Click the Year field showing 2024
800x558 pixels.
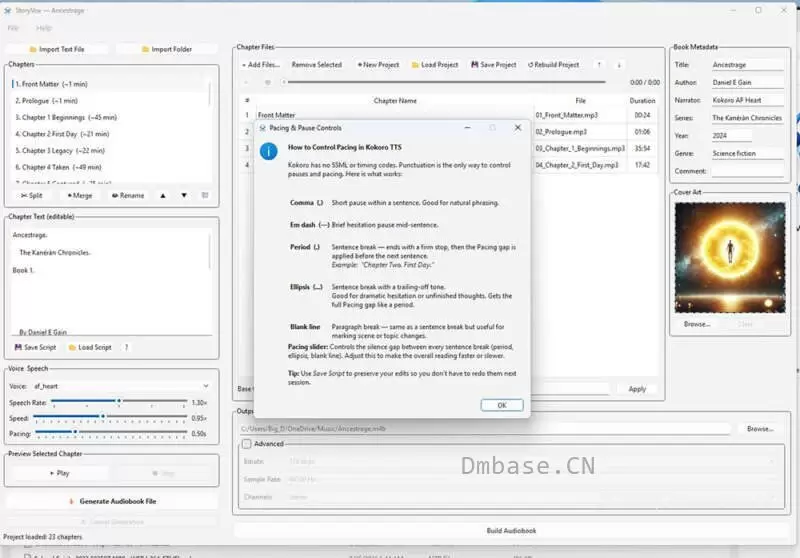click(x=731, y=136)
